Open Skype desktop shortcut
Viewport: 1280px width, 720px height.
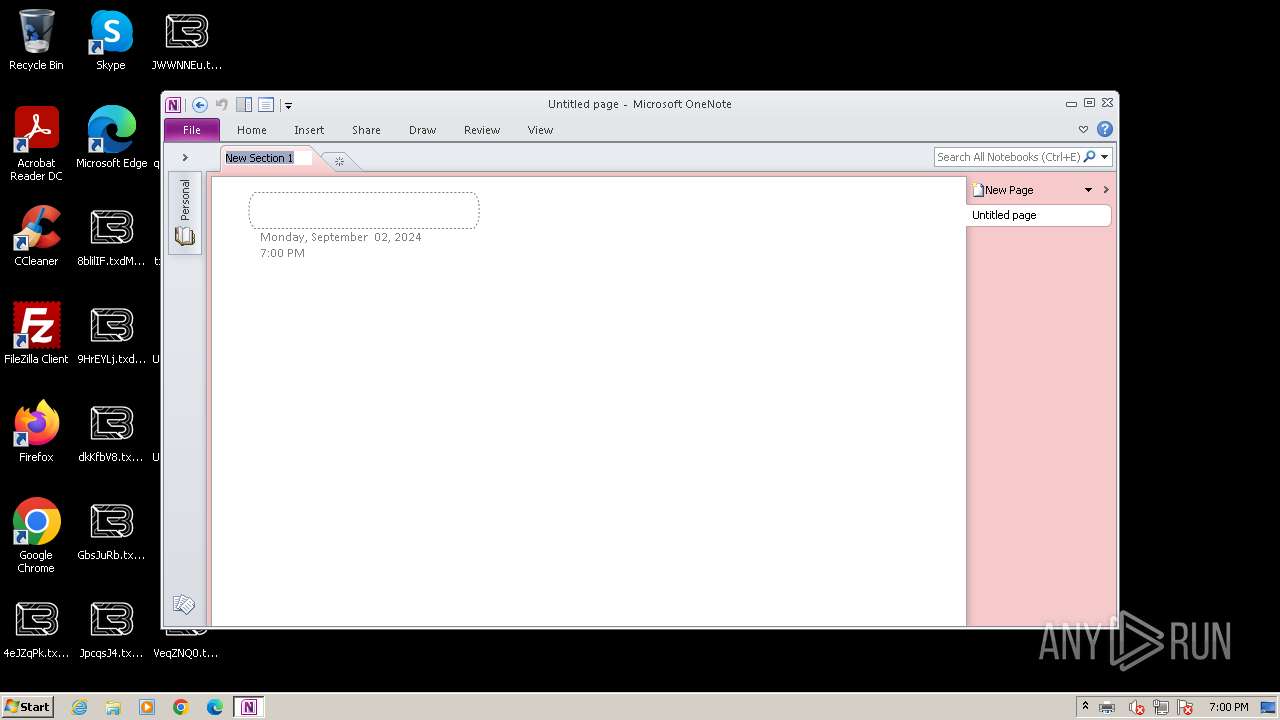pyautogui.click(x=111, y=40)
